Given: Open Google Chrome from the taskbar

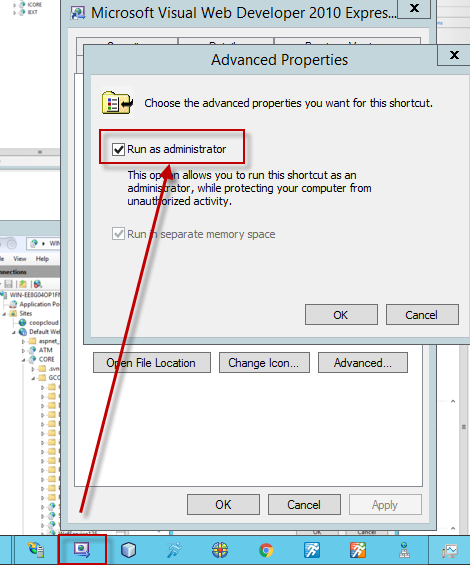Looking at the screenshot, I should click(x=266, y=550).
